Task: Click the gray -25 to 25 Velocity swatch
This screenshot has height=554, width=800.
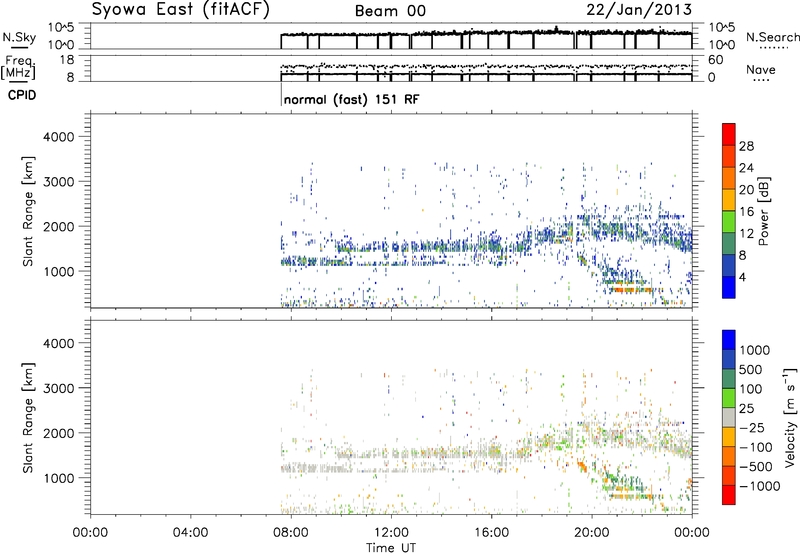Action: click(729, 417)
